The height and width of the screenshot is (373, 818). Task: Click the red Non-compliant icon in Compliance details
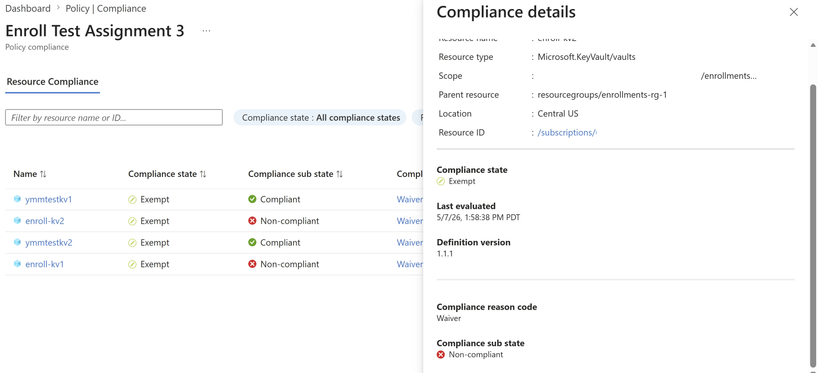[x=441, y=355]
